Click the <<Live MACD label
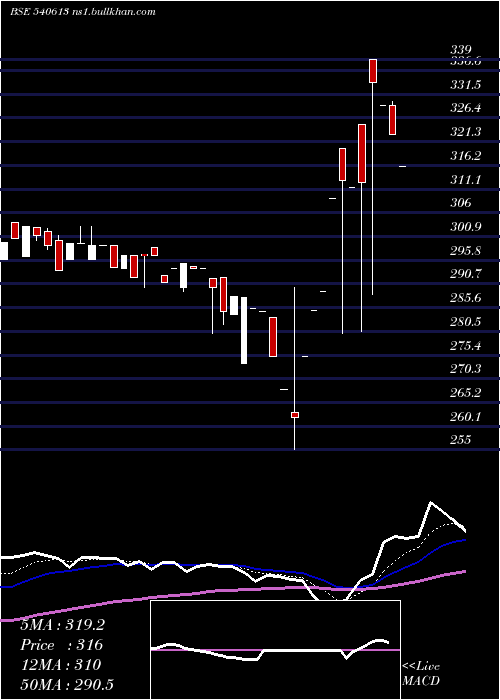This screenshot has width=500, height=700. pos(421,673)
